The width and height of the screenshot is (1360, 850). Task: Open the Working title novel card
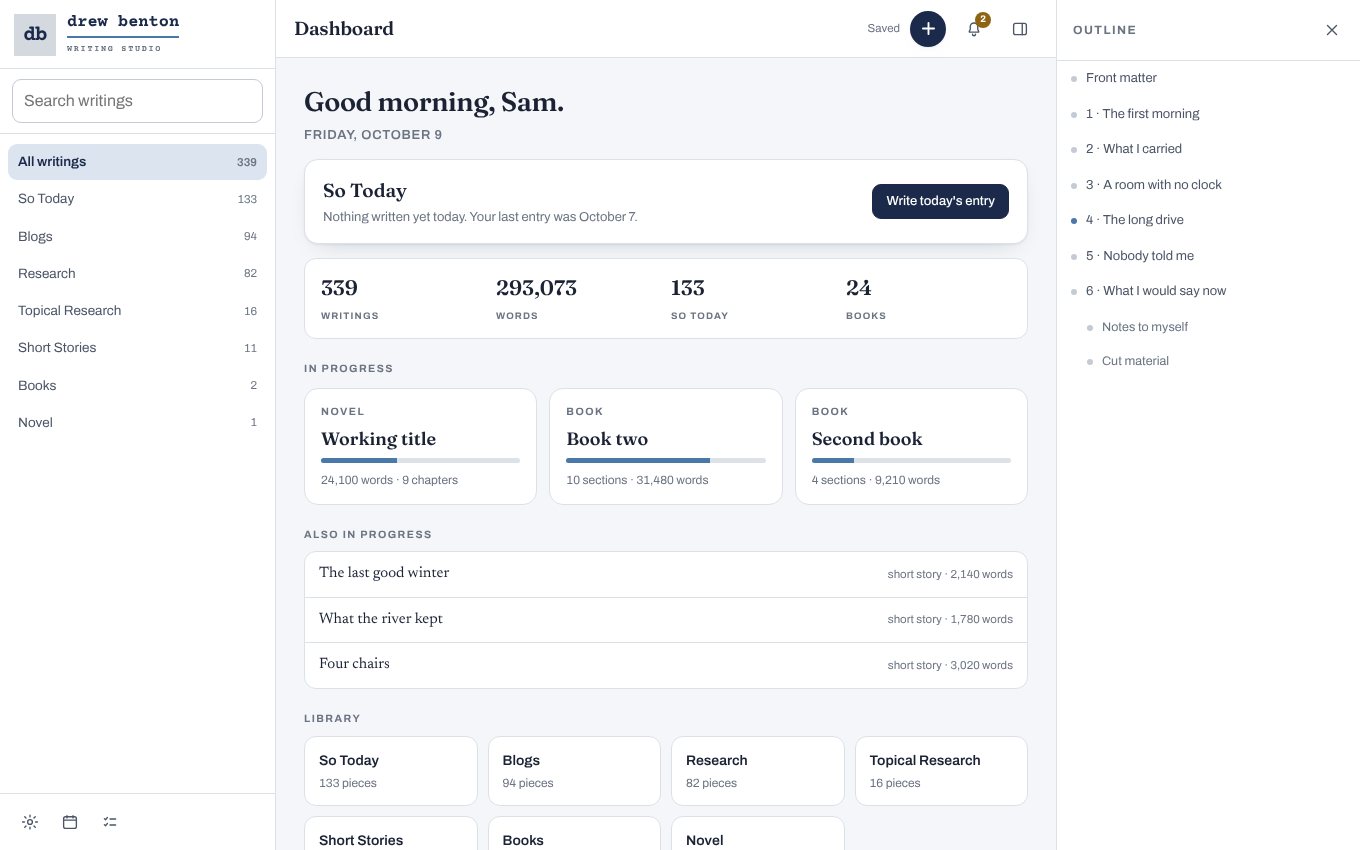pyautogui.click(x=420, y=446)
